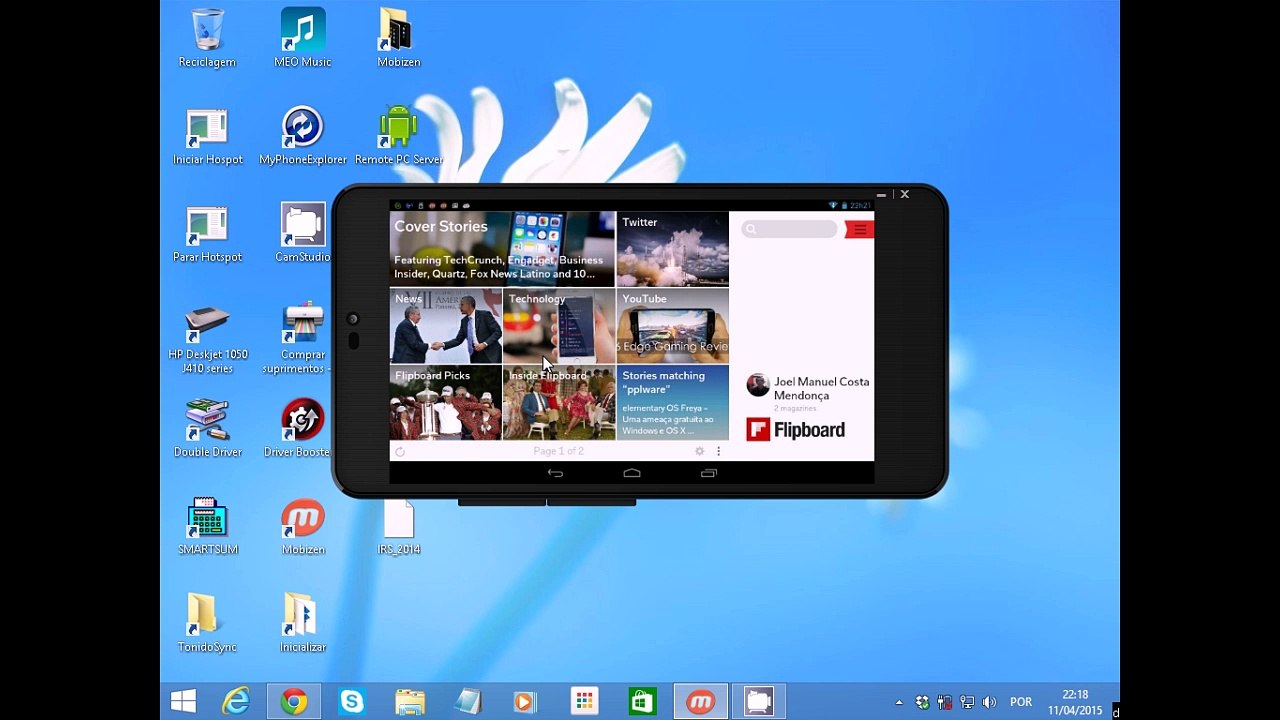This screenshot has width=1280, height=720.
Task: Open the Reciclagem recycle bin icon
Action: pos(207,38)
